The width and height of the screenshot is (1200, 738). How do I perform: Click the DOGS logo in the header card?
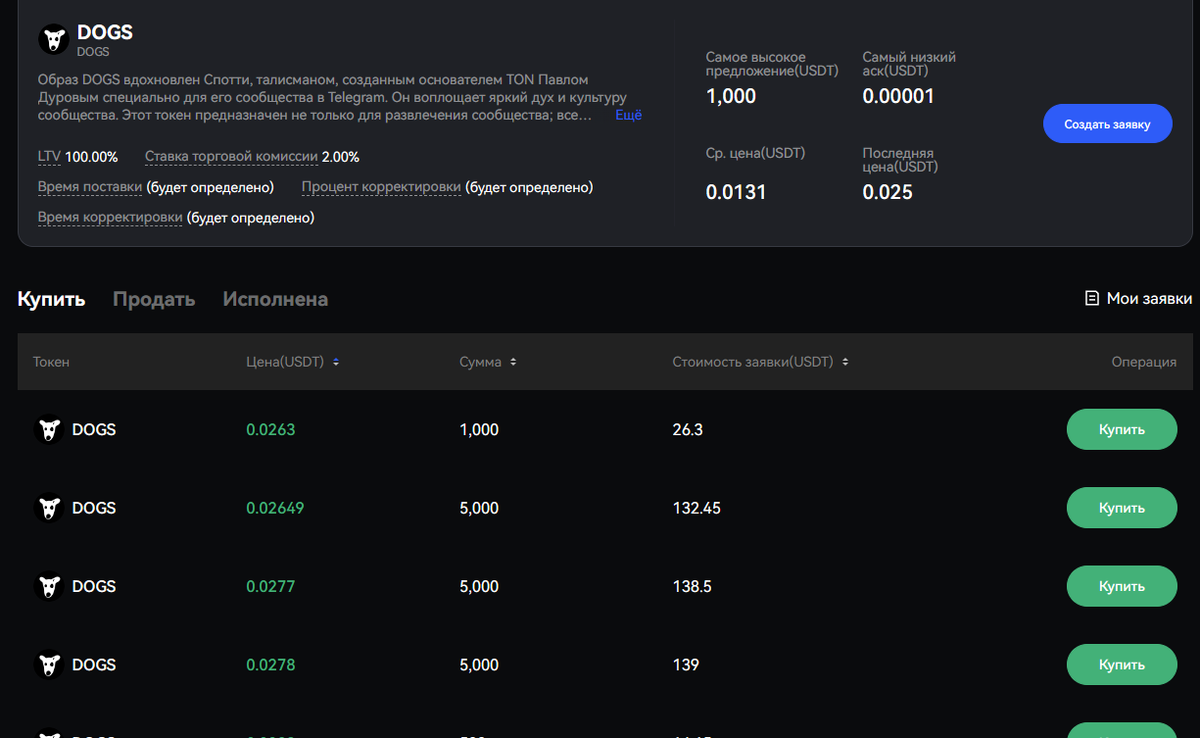tap(53, 40)
